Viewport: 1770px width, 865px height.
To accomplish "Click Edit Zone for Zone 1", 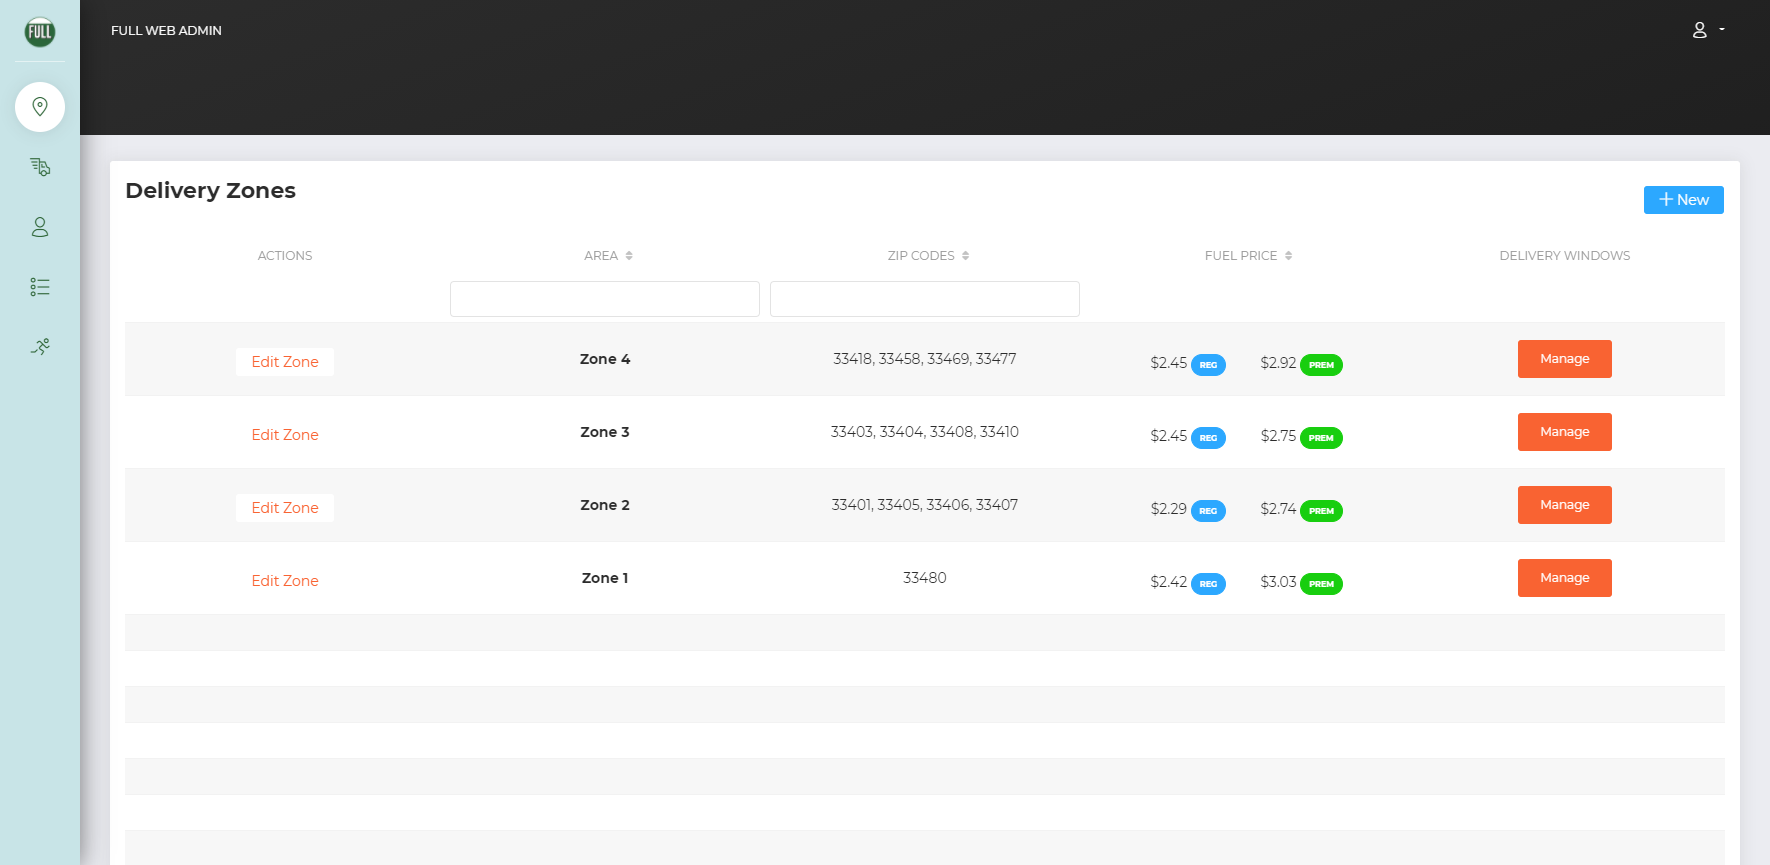I will coord(285,581).
